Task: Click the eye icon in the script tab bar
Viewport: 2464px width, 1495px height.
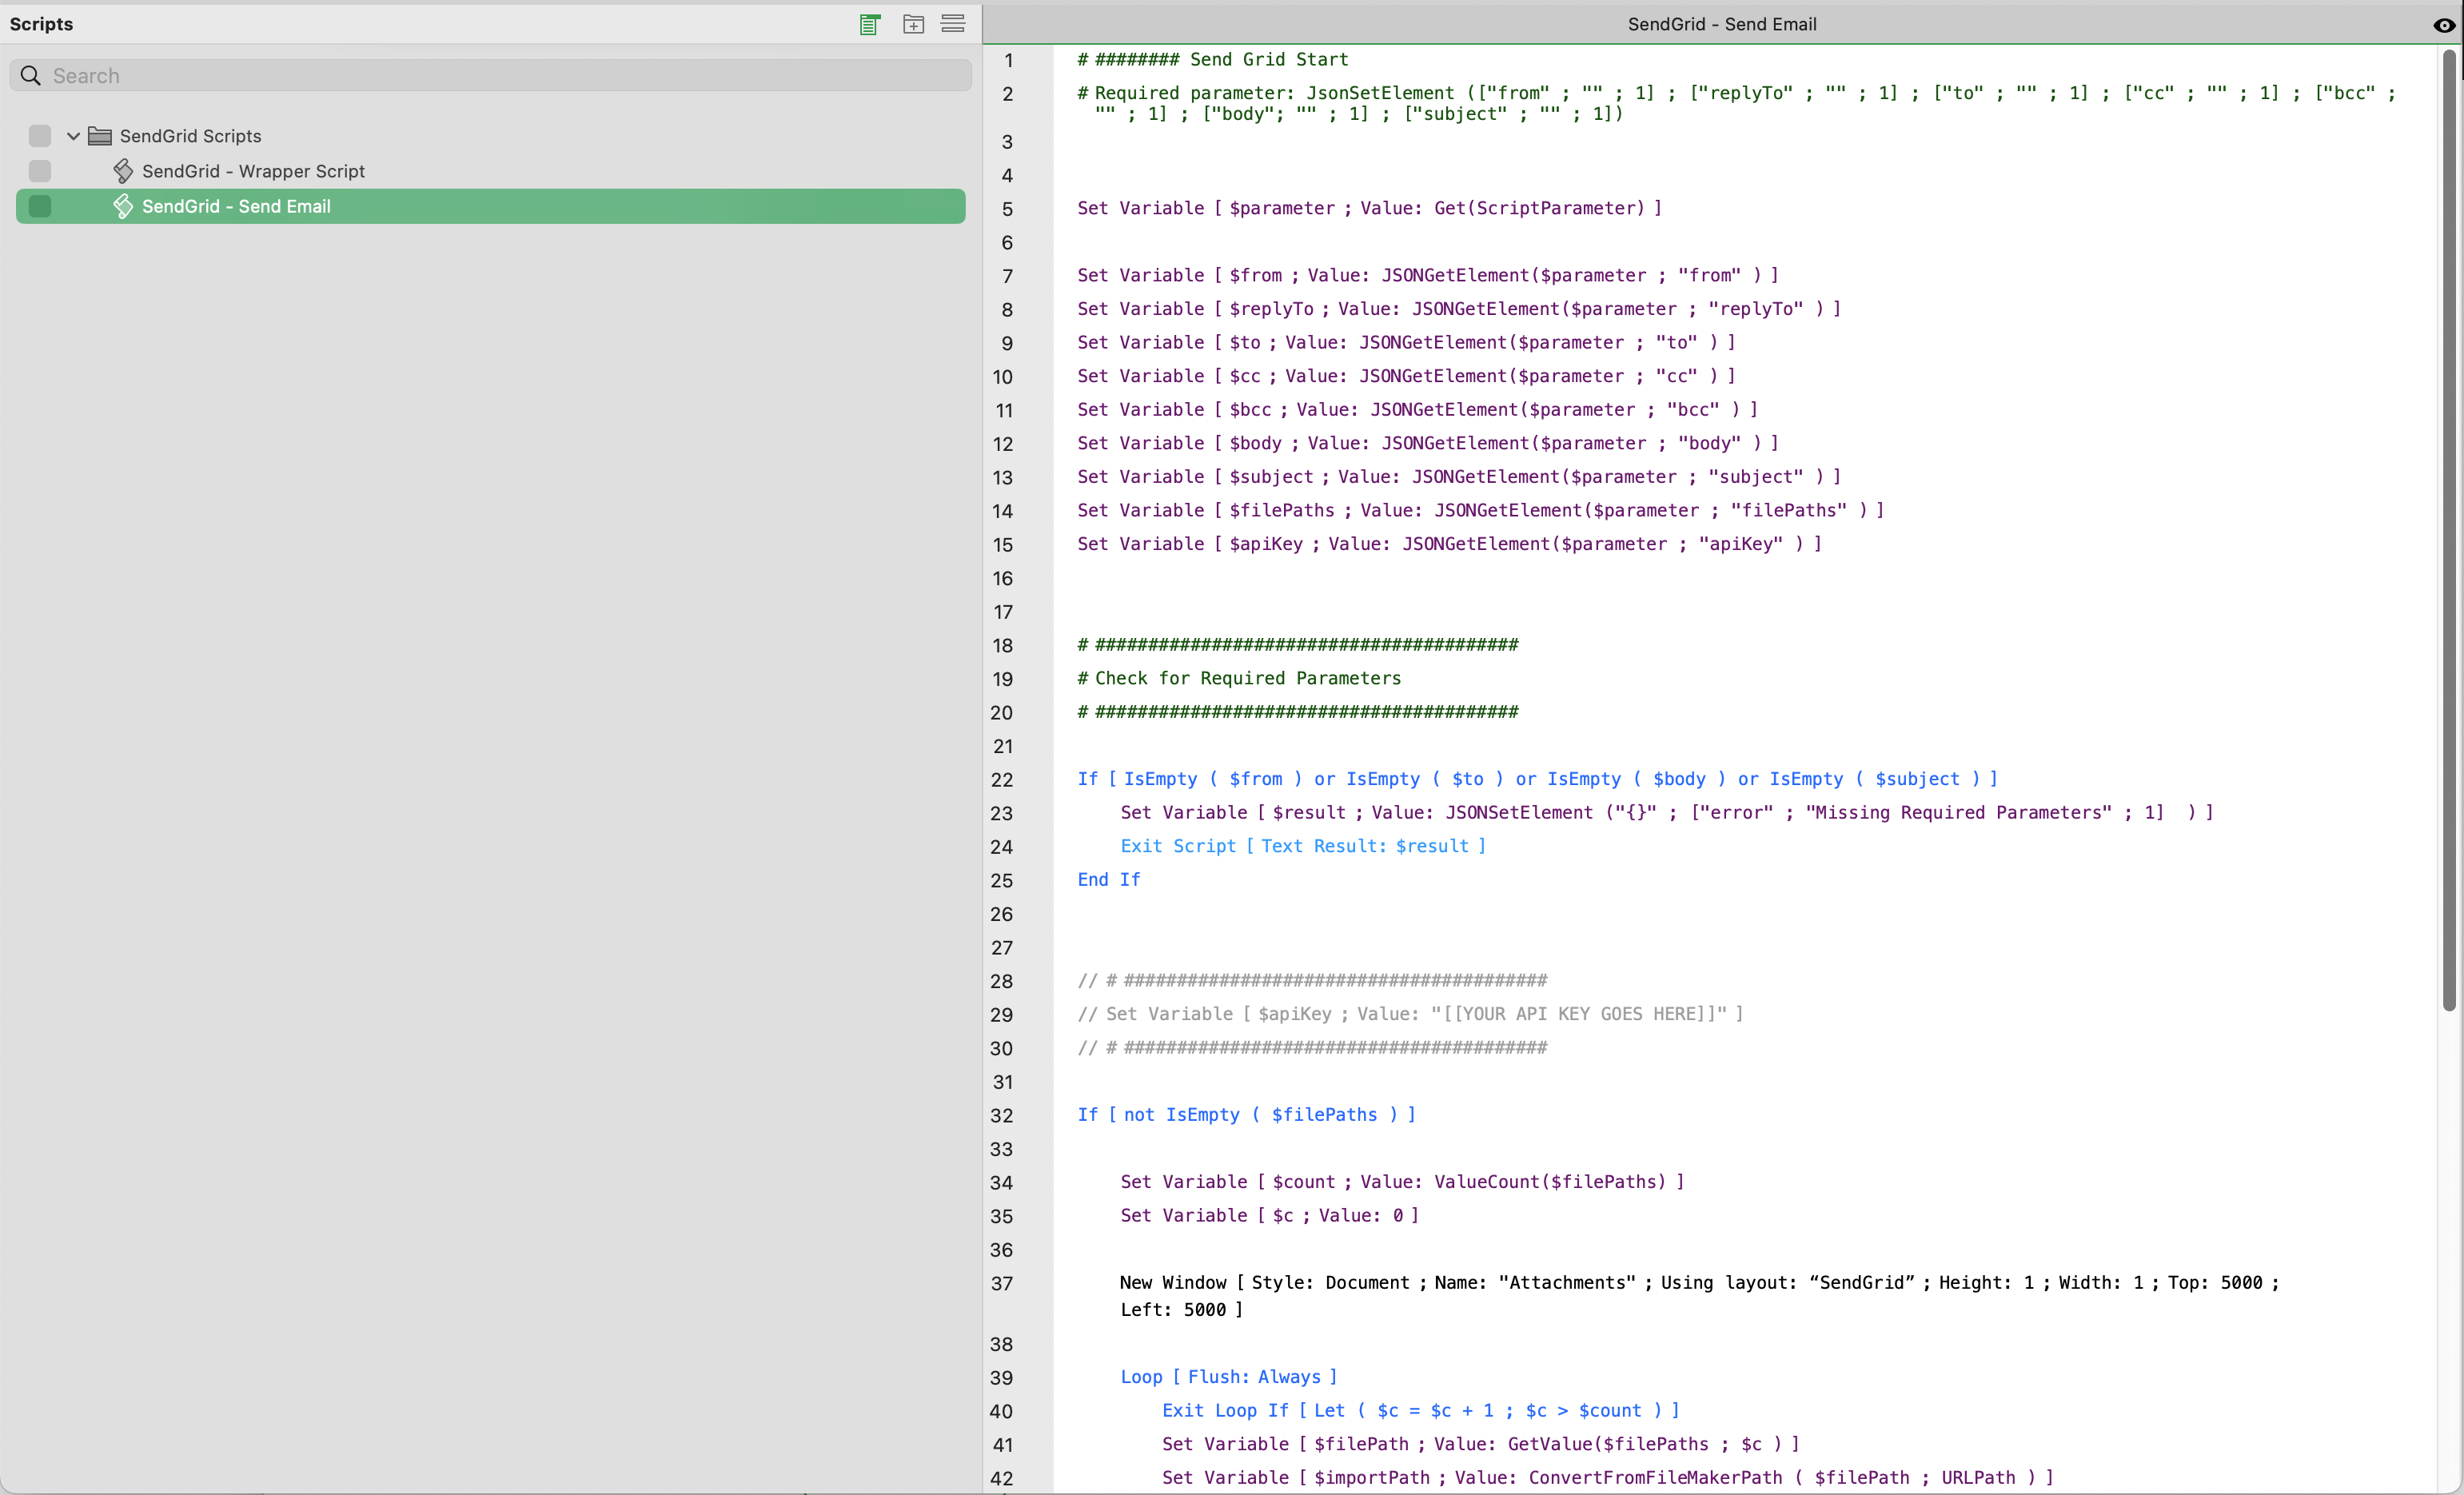Action: tap(2443, 25)
